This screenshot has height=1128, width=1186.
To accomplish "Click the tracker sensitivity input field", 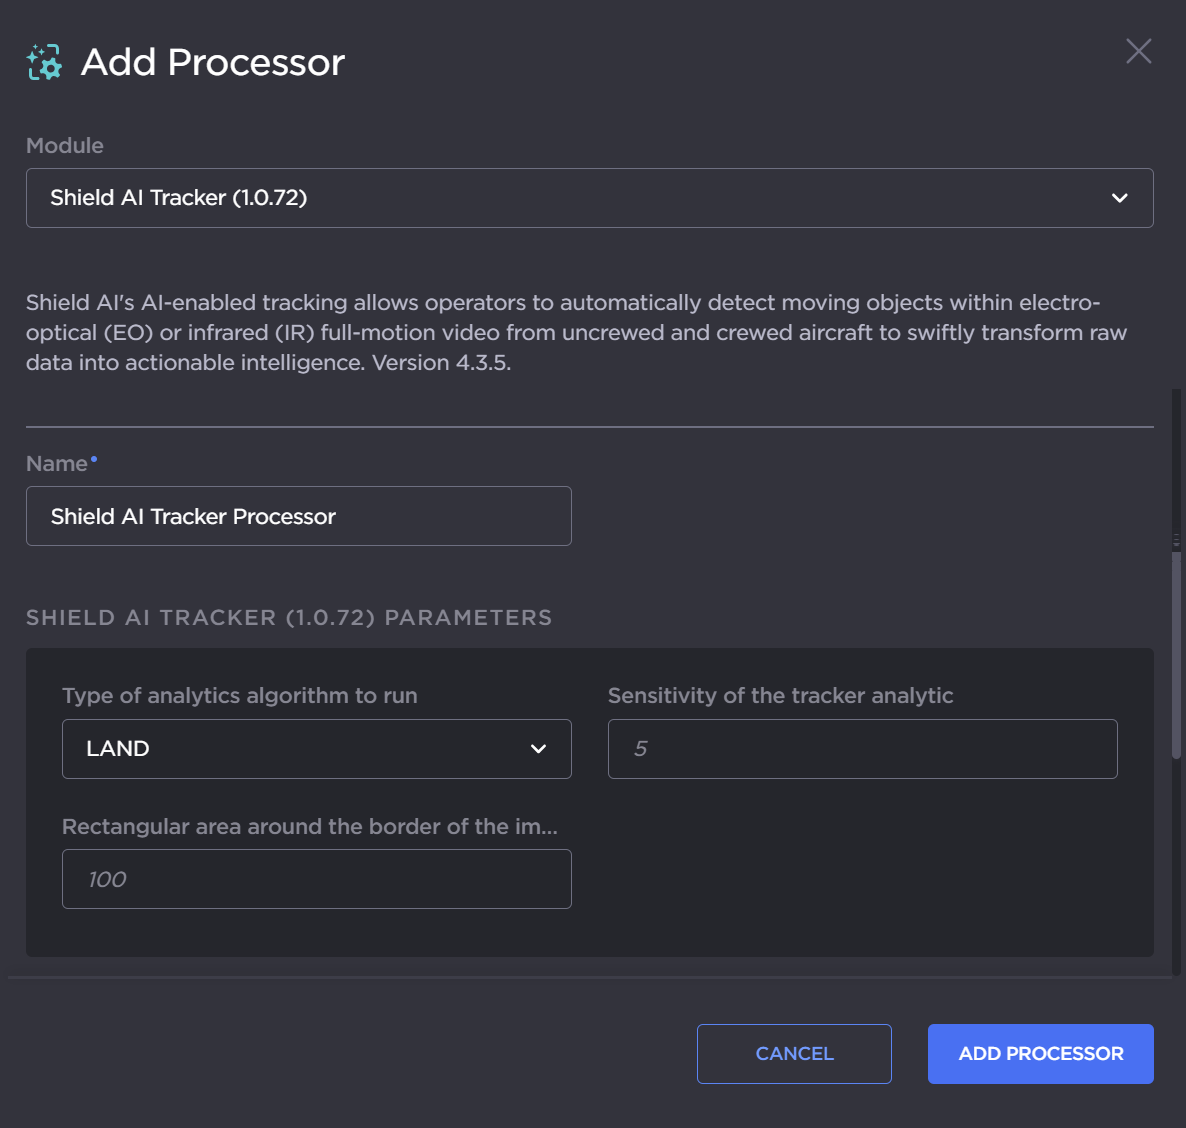I will point(862,749).
